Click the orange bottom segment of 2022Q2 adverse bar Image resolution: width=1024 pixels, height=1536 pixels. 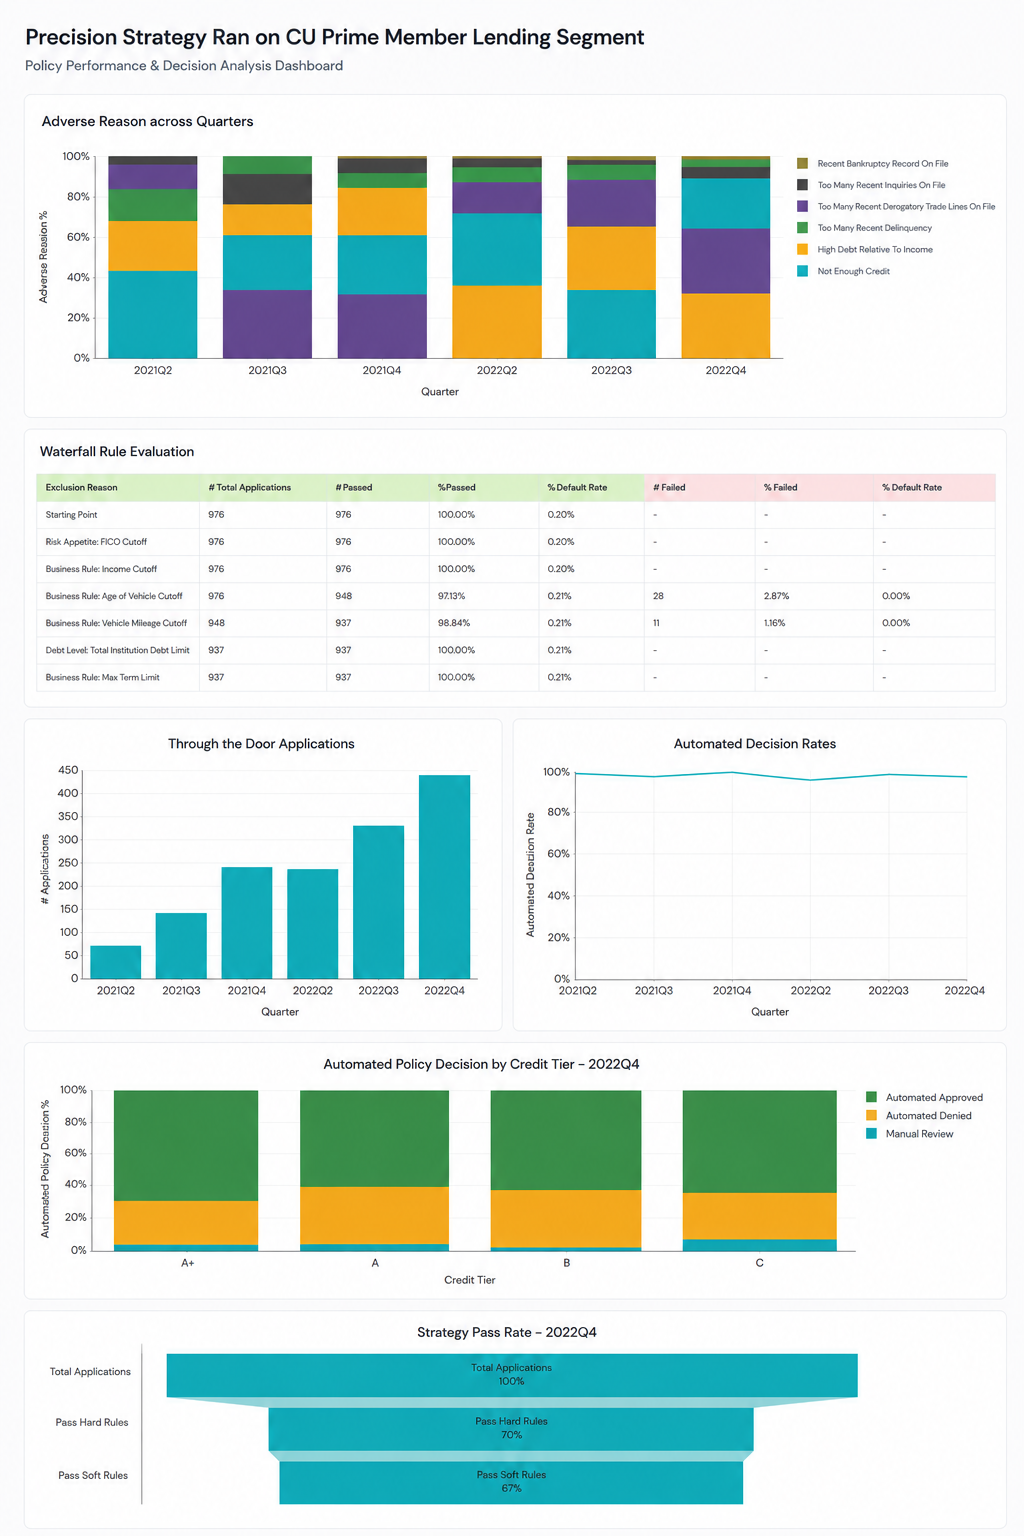tap(497, 322)
